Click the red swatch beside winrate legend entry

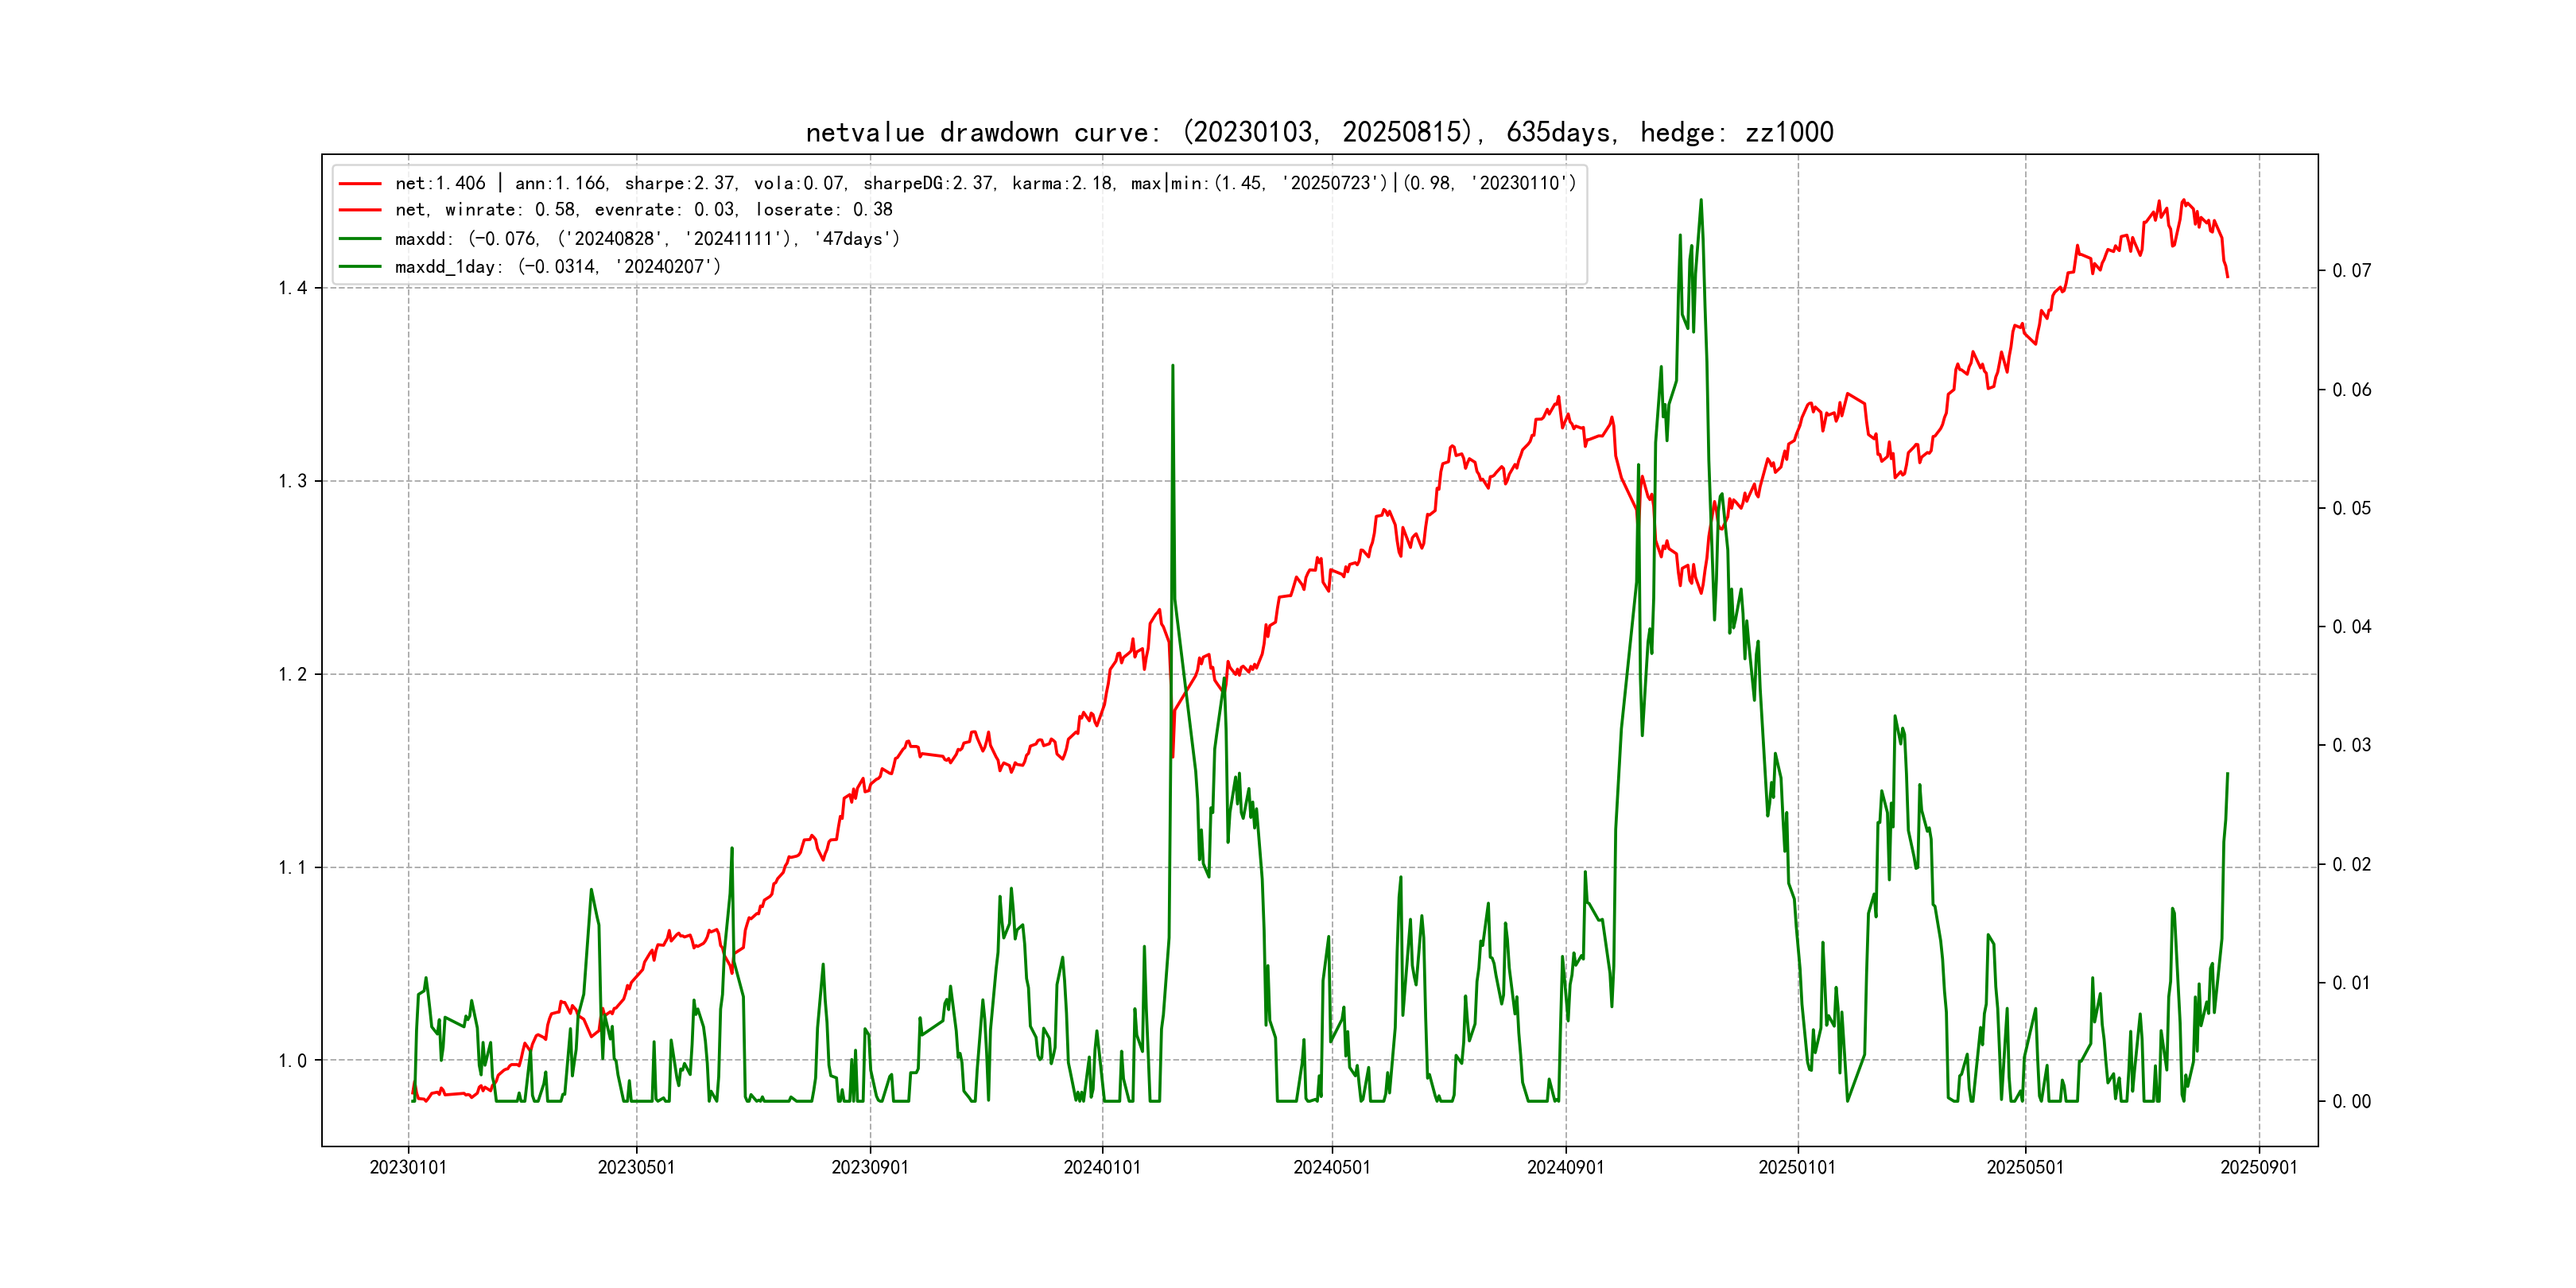click(x=360, y=210)
